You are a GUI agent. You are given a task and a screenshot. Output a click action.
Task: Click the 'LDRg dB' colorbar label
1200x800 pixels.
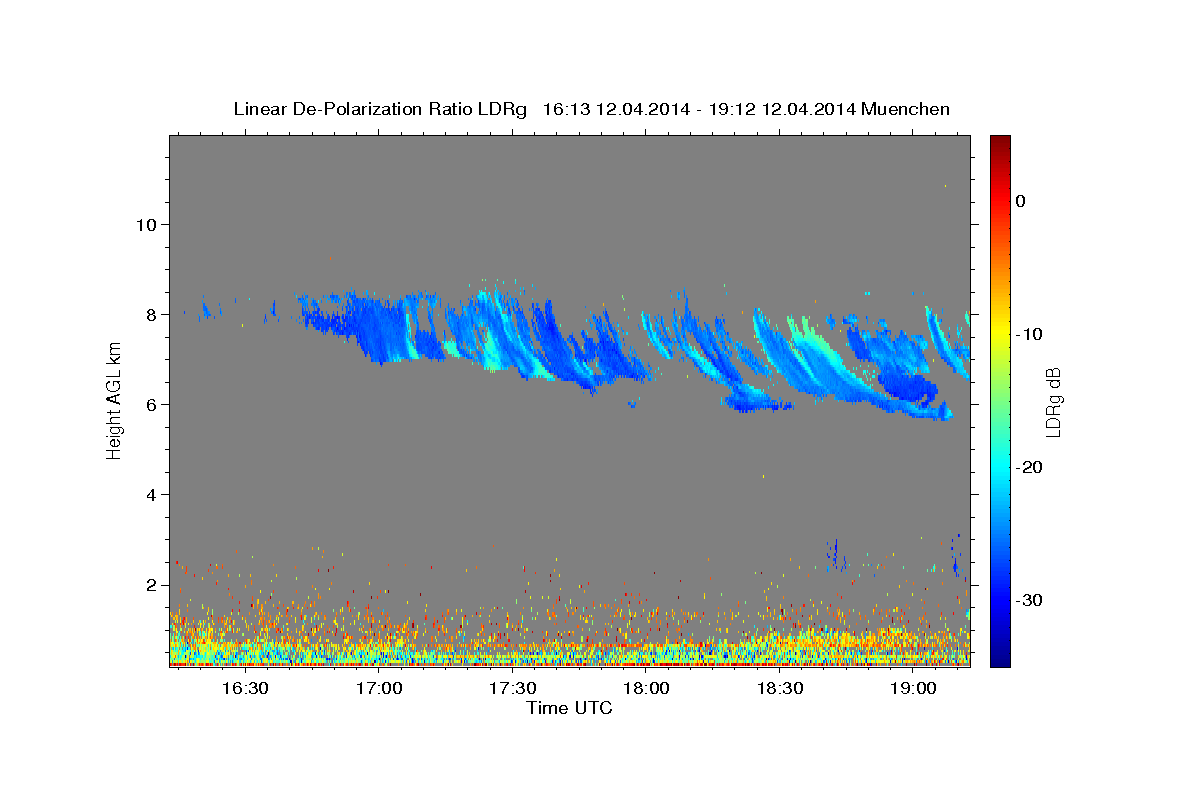click(x=1052, y=402)
